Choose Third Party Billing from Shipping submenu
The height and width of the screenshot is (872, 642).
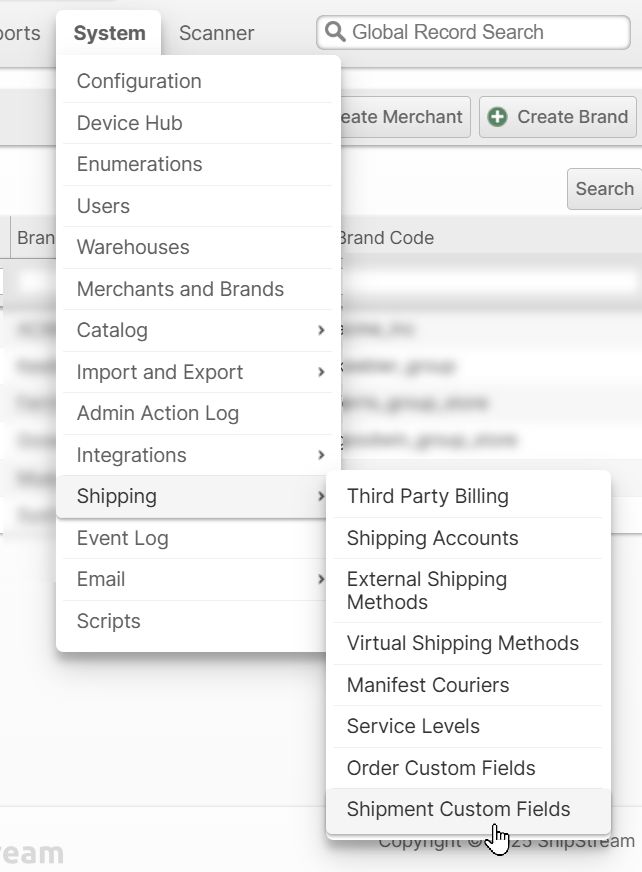(x=427, y=496)
